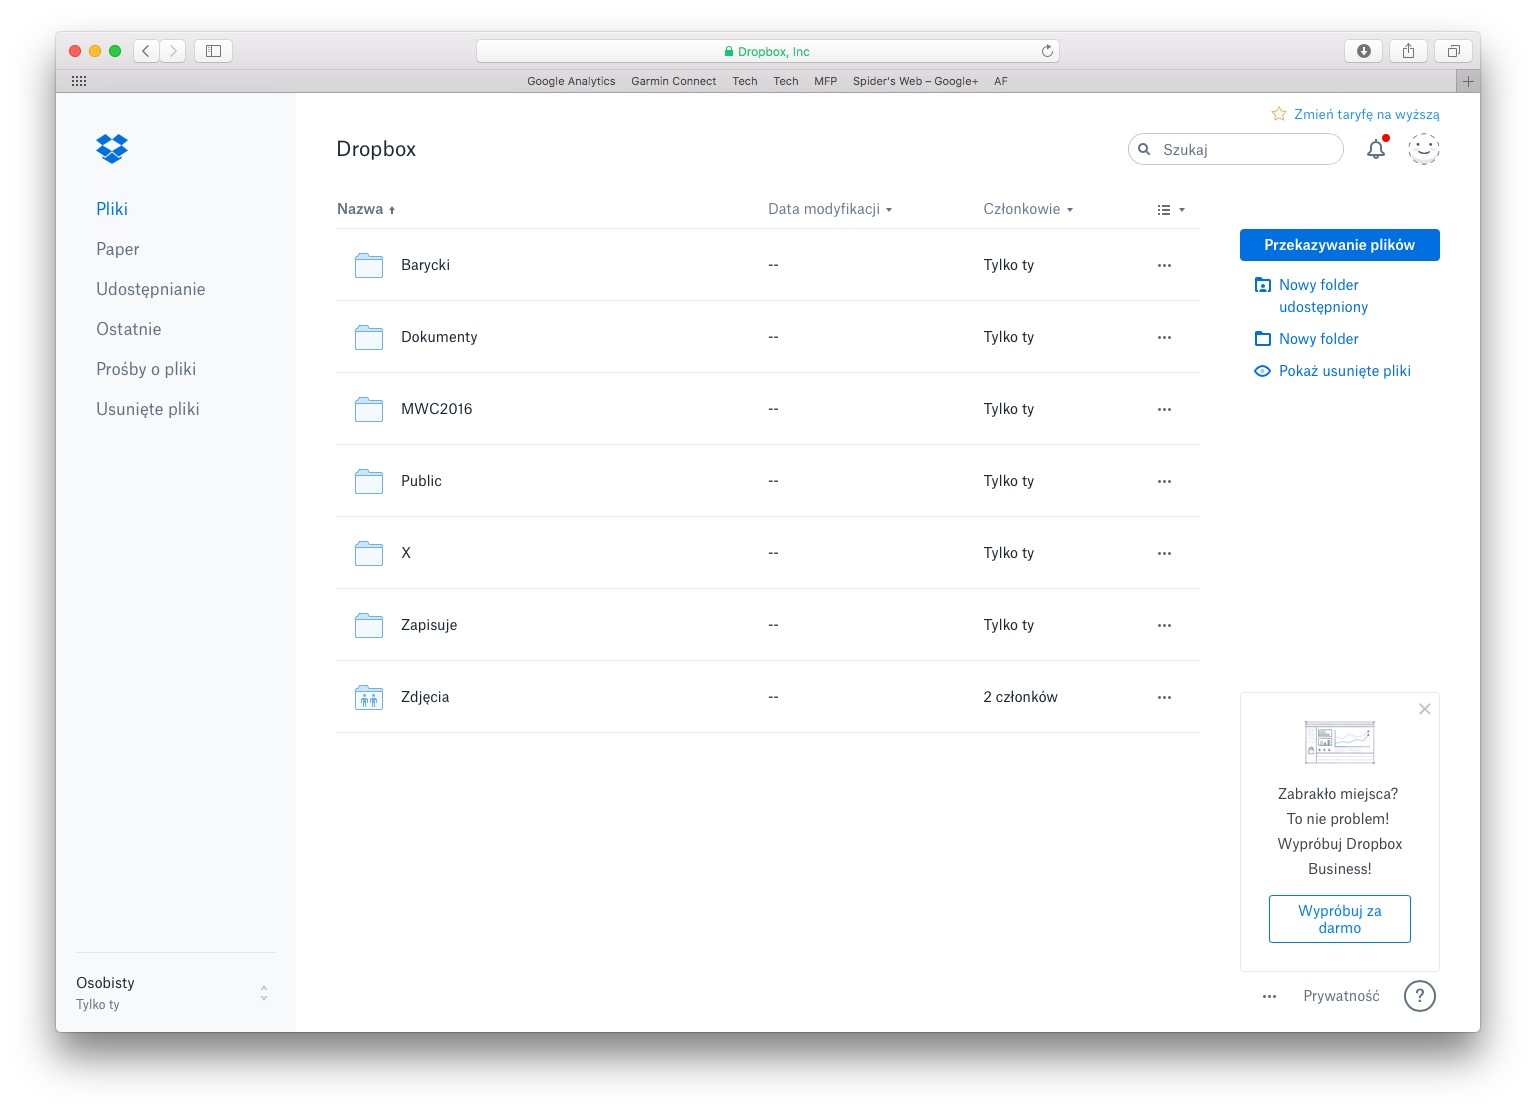Open Safari downloads button
1536x1112 pixels.
pos(1363,51)
